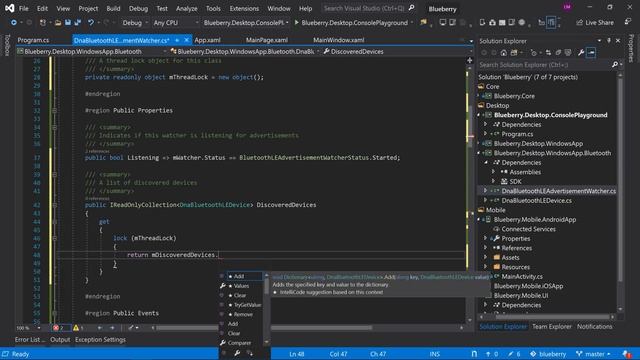Open the startup project dropdown Blueberry.Desktop.ConsolePl
The height and width of the screenshot is (360, 640).
coord(246,23)
